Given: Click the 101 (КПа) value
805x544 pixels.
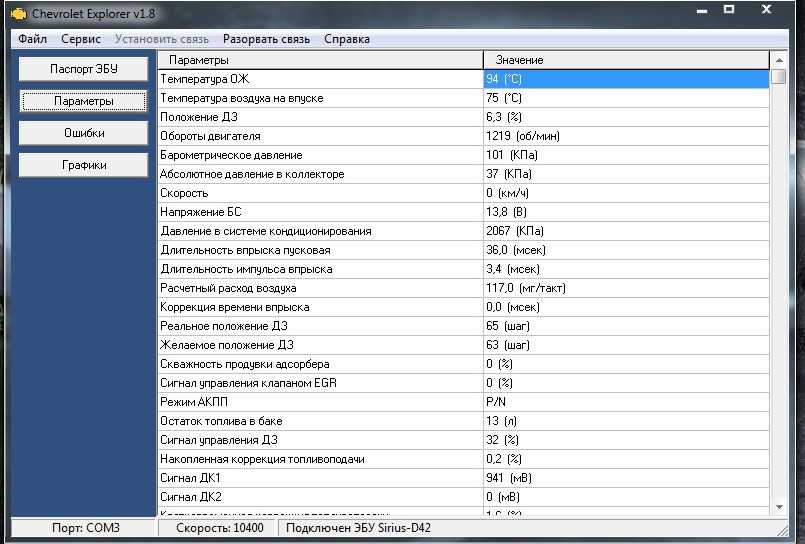Looking at the screenshot, I should click(512, 155).
